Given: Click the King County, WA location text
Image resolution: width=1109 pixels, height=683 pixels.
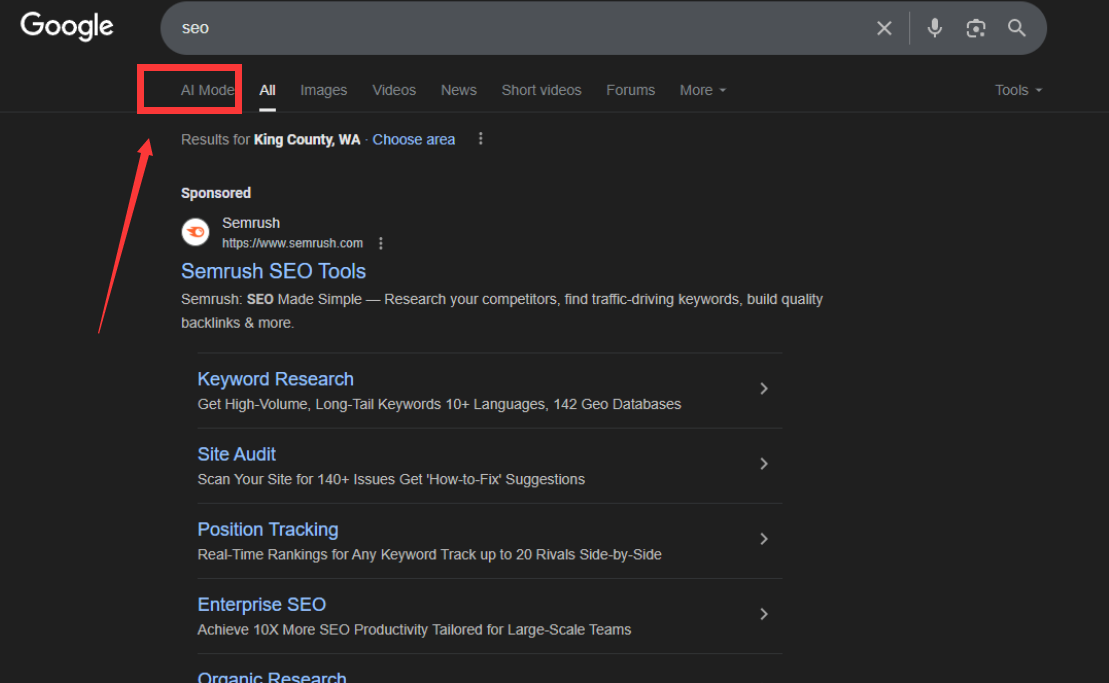Looking at the screenshot, I should (x=307, y=139).
